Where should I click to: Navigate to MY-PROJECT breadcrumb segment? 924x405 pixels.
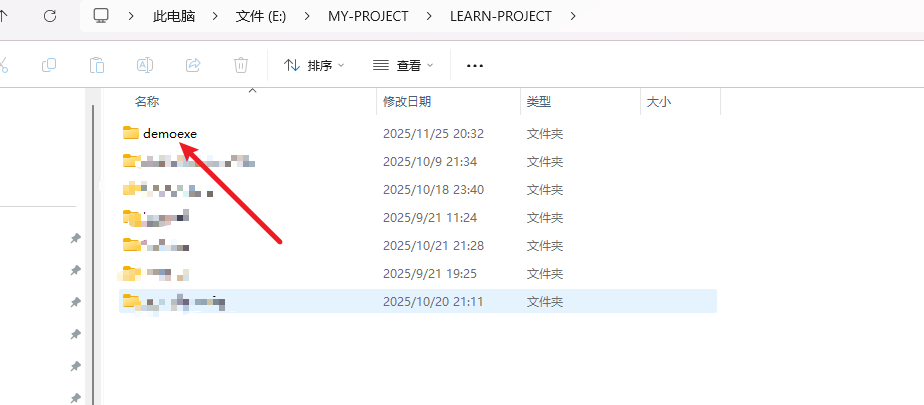pos(368,17)
